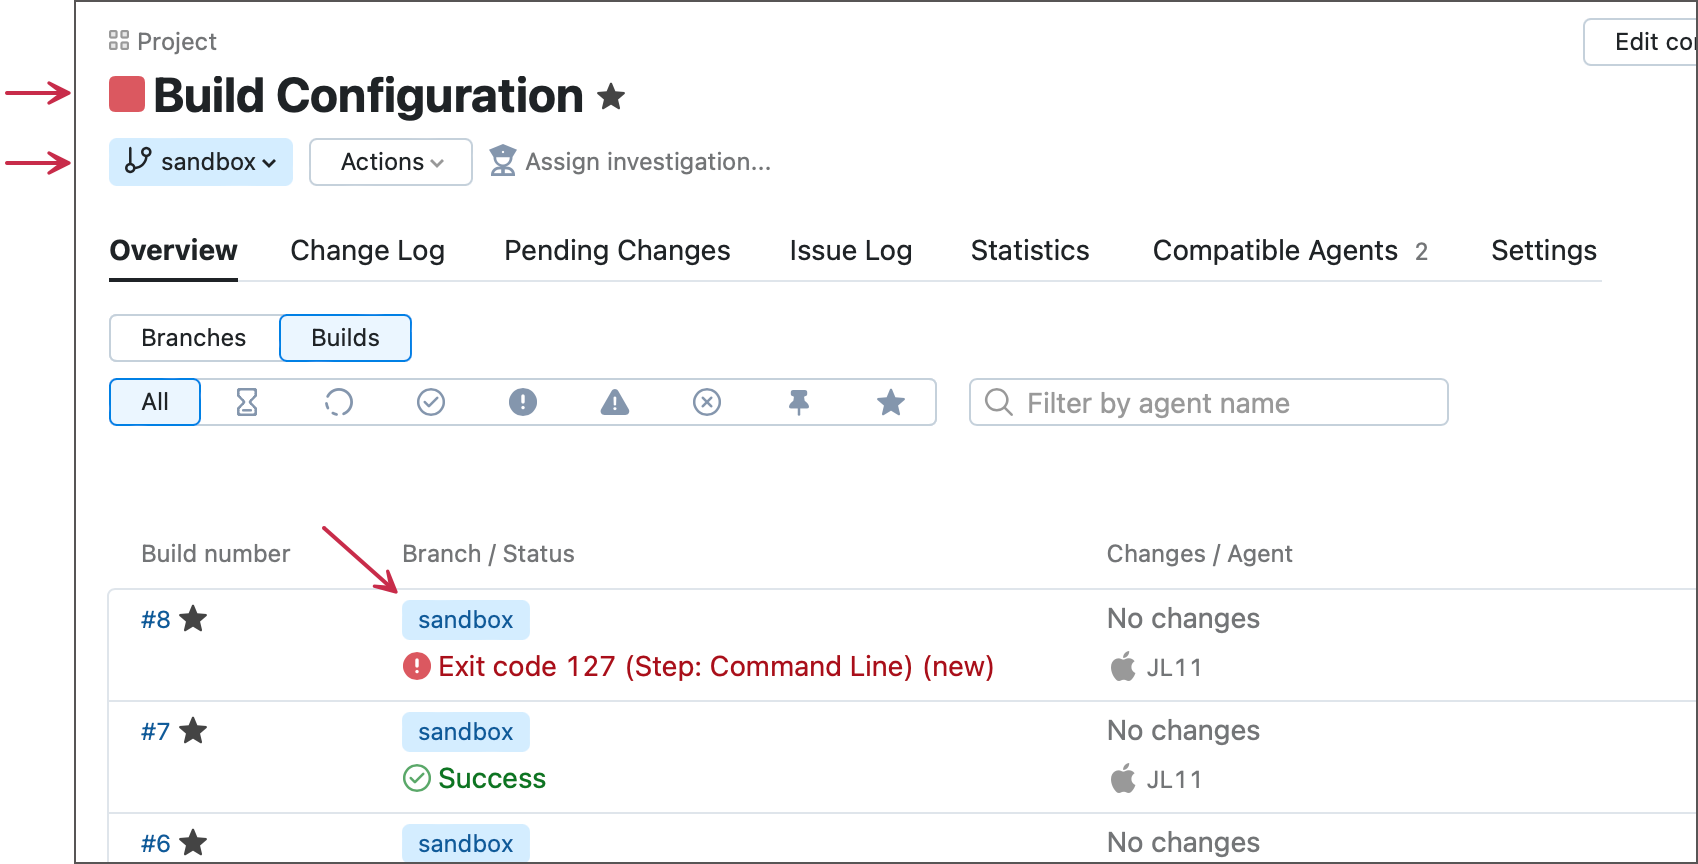Filter for successful builds with checkmark icon

click(430, 402)
